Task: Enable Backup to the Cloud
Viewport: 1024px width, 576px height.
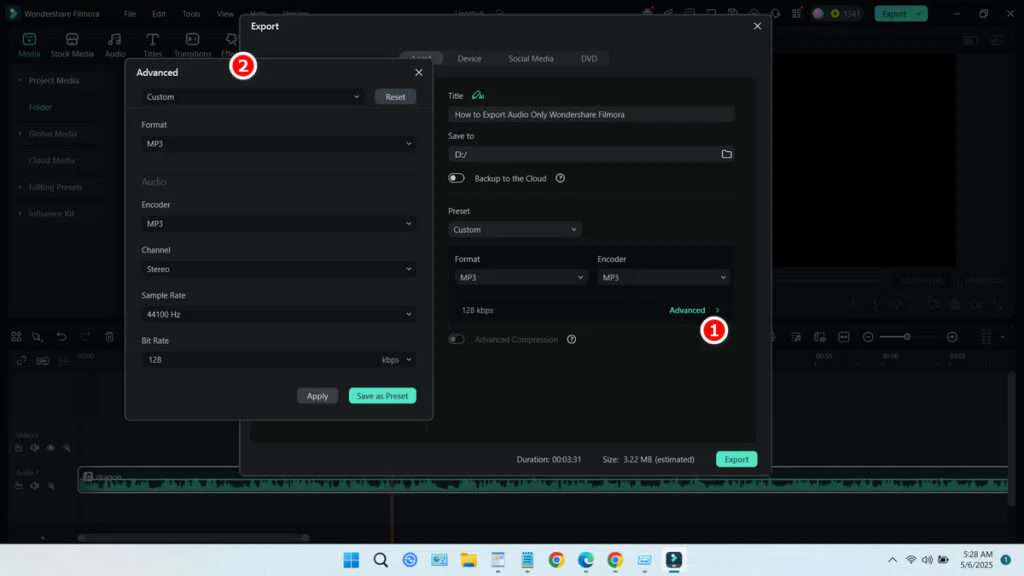Action: (x=456, y=177)
